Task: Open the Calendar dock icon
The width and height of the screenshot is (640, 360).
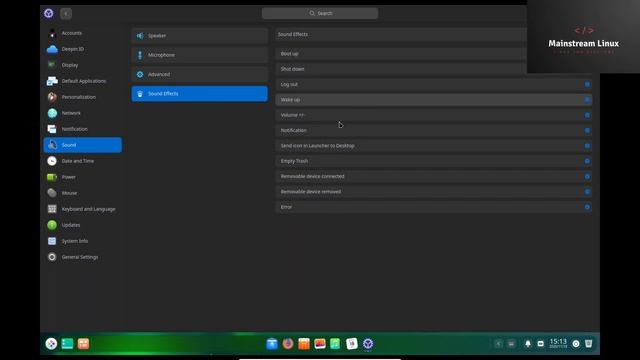Action: [x=352, y=344]
